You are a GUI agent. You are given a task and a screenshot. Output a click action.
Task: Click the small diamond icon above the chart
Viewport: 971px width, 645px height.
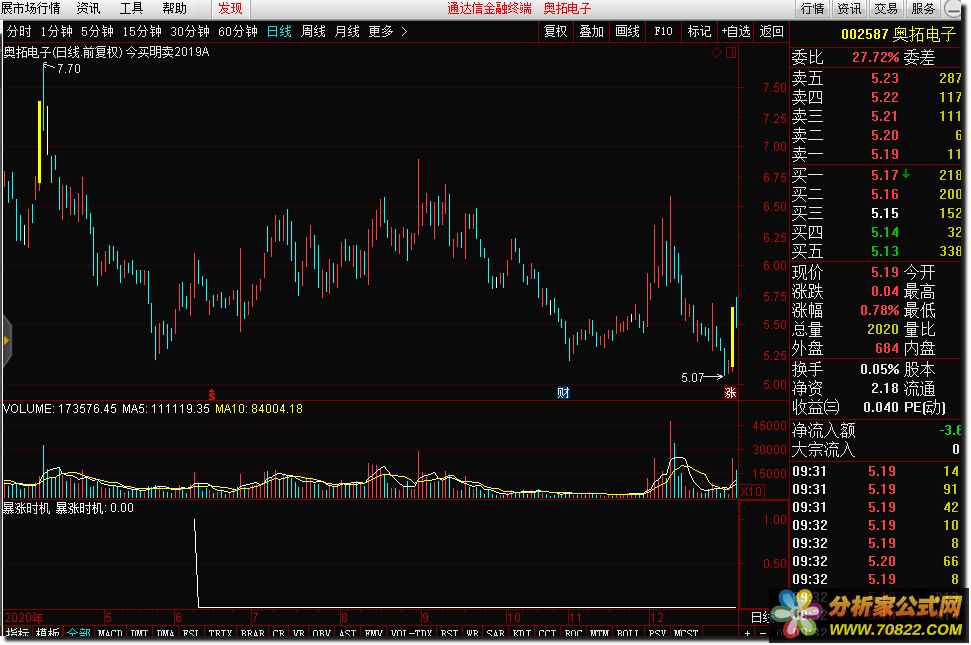(716, 53)
